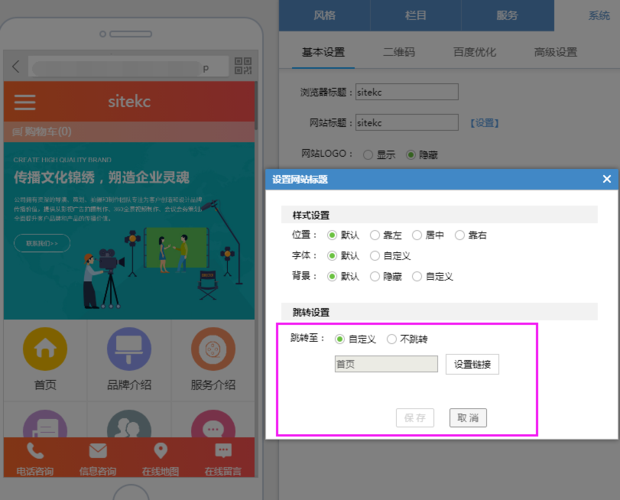620x500 pixels.
Task: Click the phone preview address bar
Action: [129, 66]
